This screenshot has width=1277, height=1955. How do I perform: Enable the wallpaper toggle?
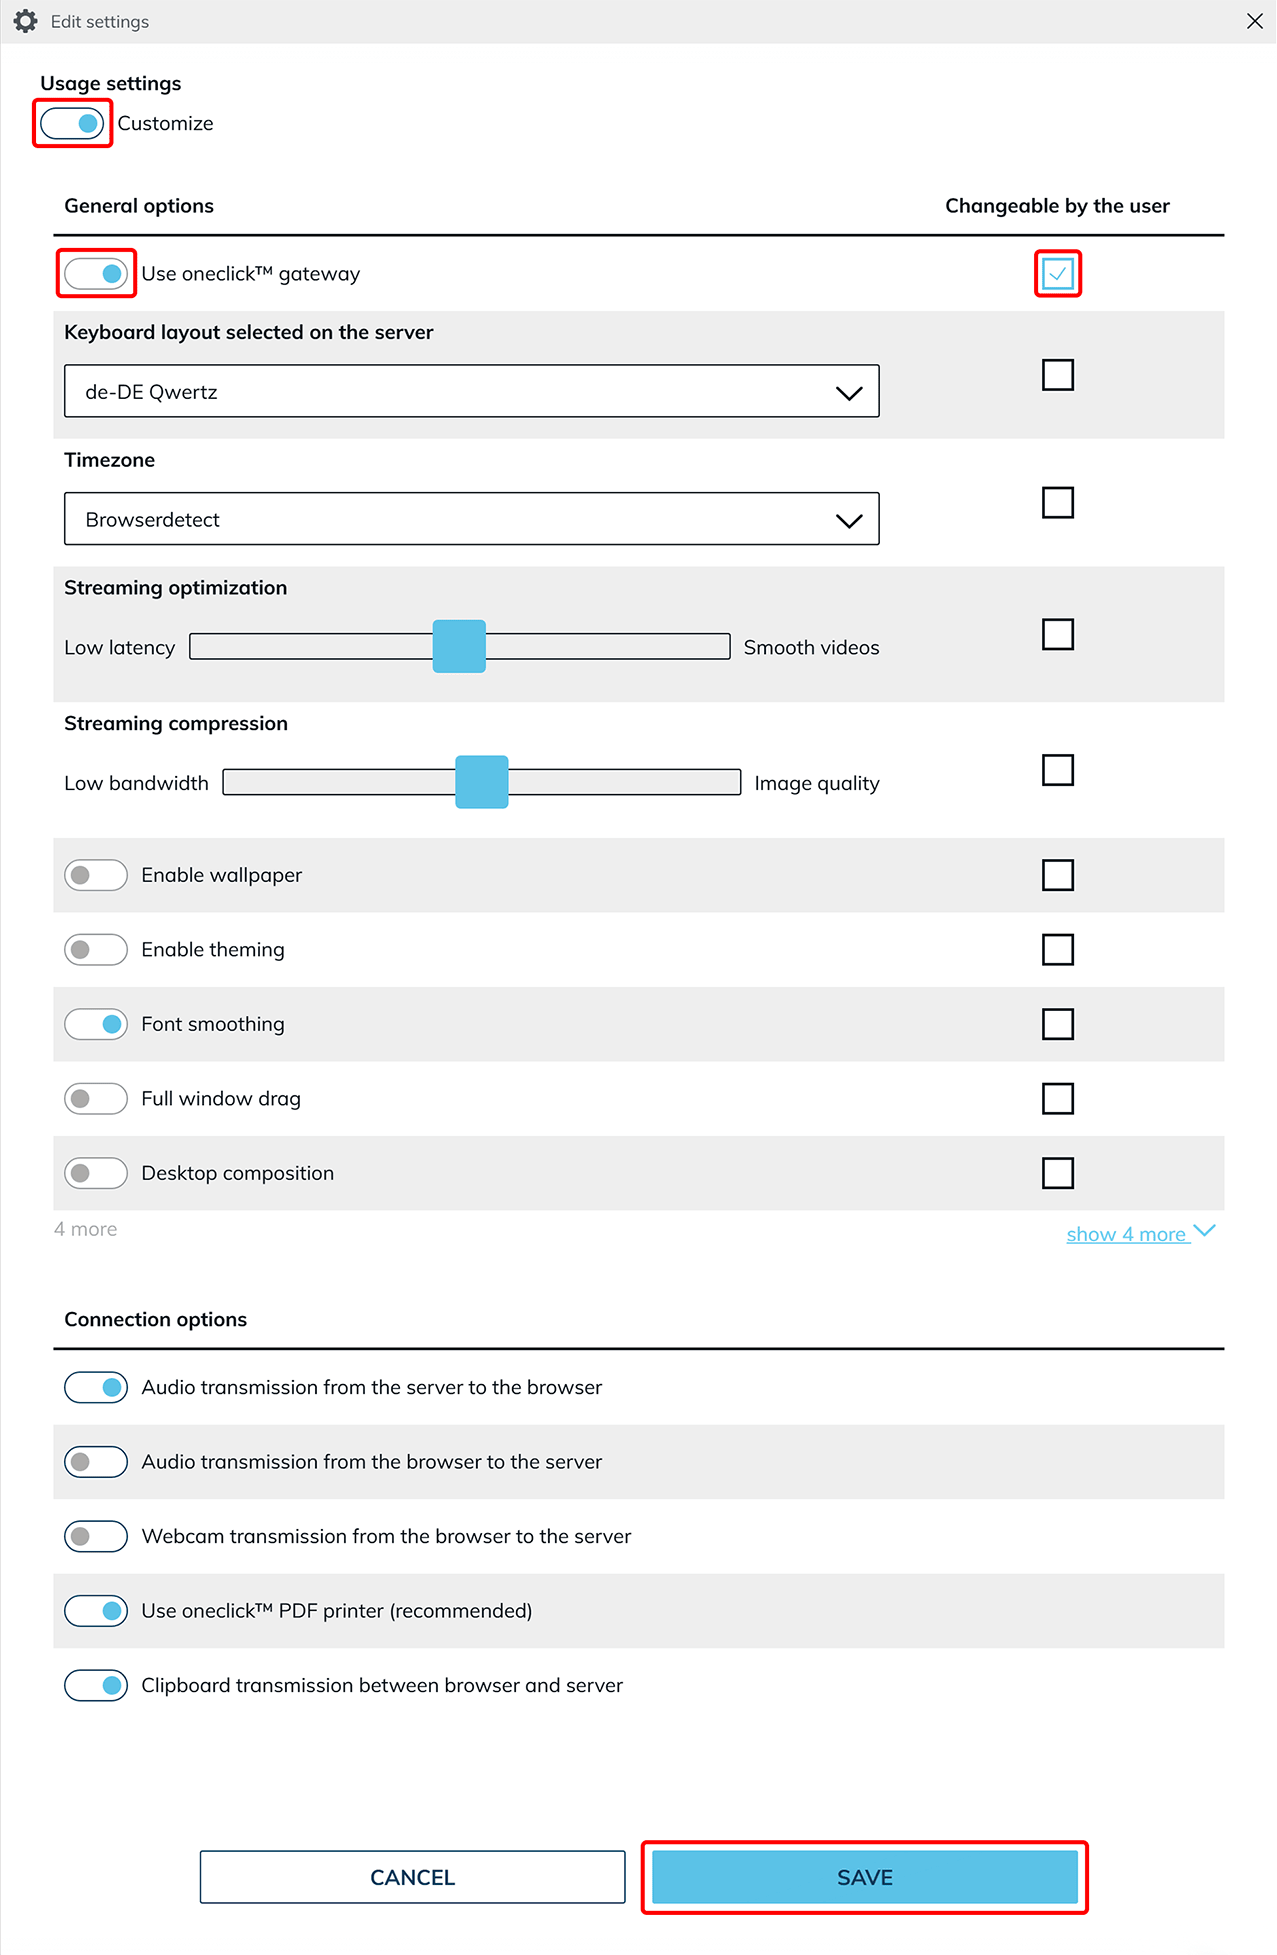point(96,875)
